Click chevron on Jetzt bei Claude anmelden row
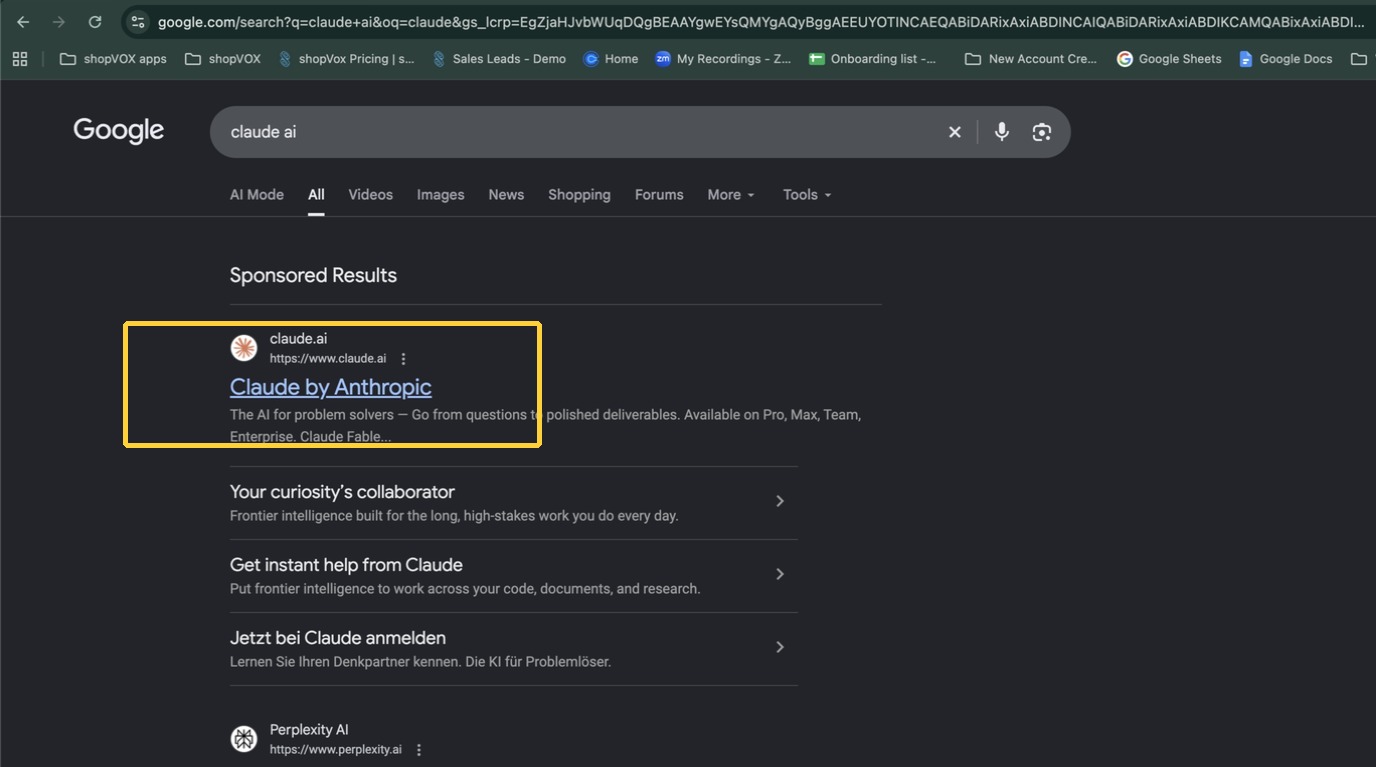The width and height of the screenshot is (1376, 767). (780, 647)
